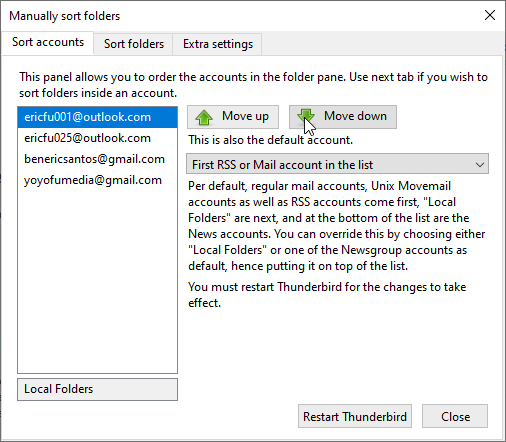The width and height of the screenshot is (506, 442).
Task: Click the Move down button label
Action: pyautogui.click(x=355, y=116)
